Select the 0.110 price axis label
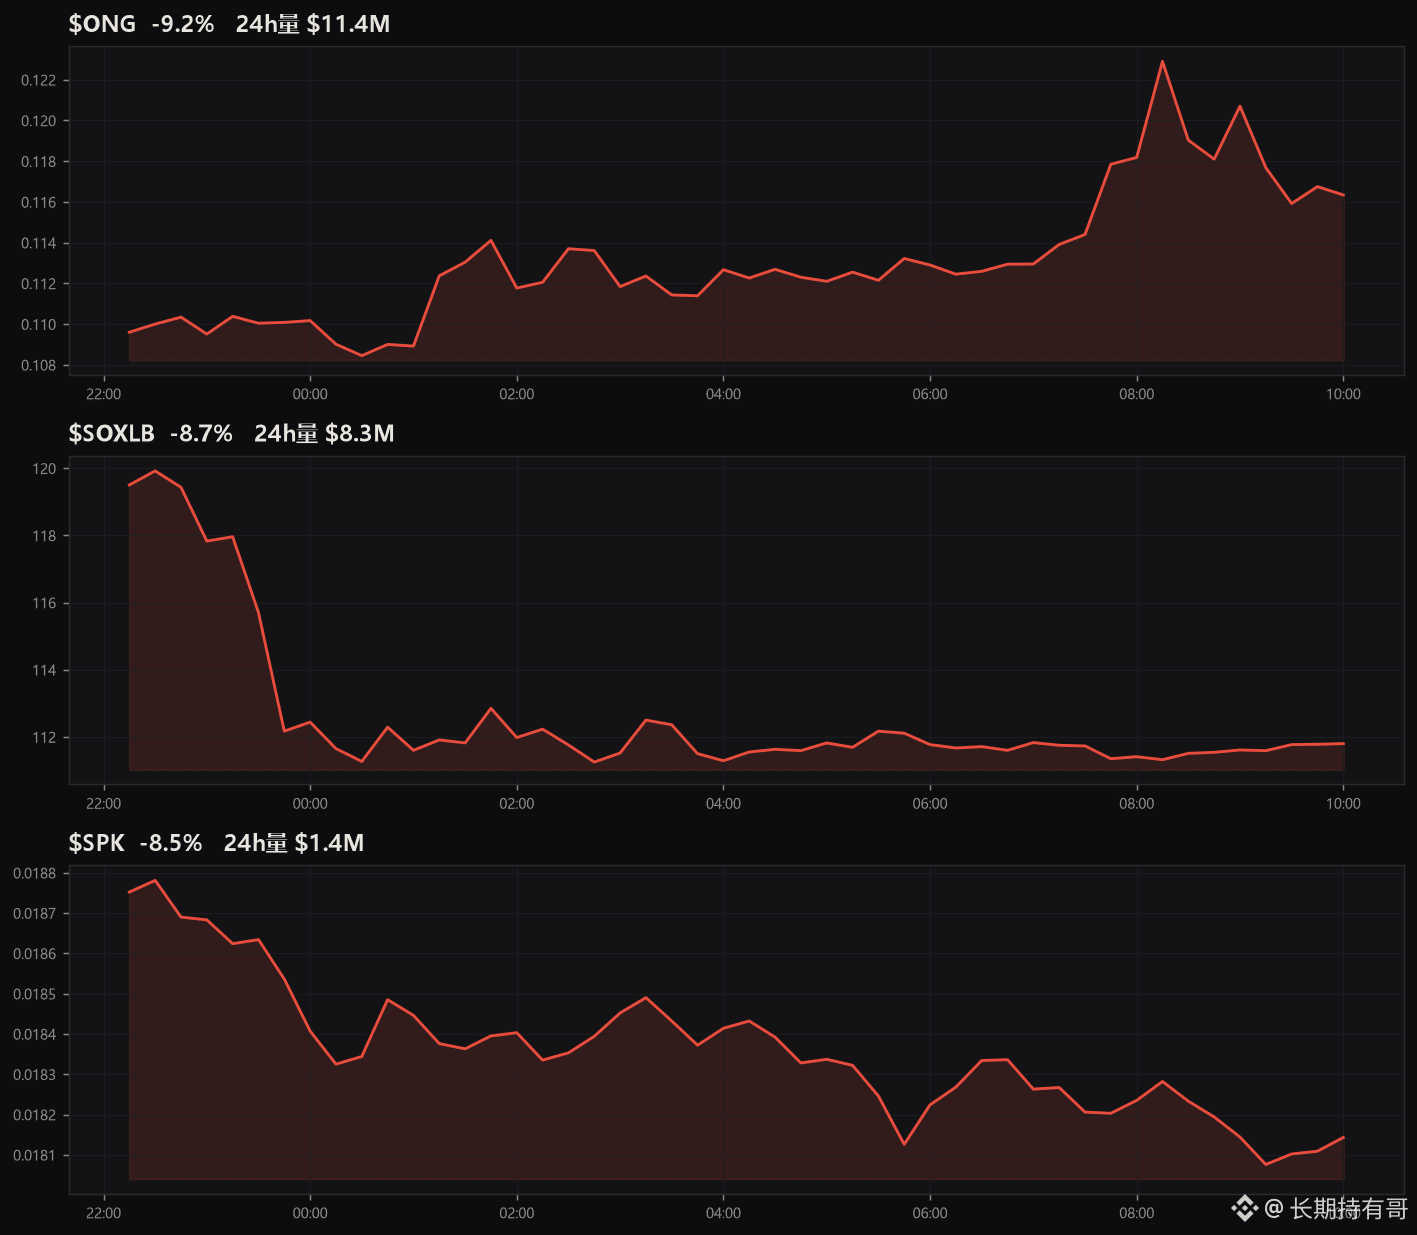Image resolution: width=1417 pixels, height=1235 pixels. click(39, 325)
